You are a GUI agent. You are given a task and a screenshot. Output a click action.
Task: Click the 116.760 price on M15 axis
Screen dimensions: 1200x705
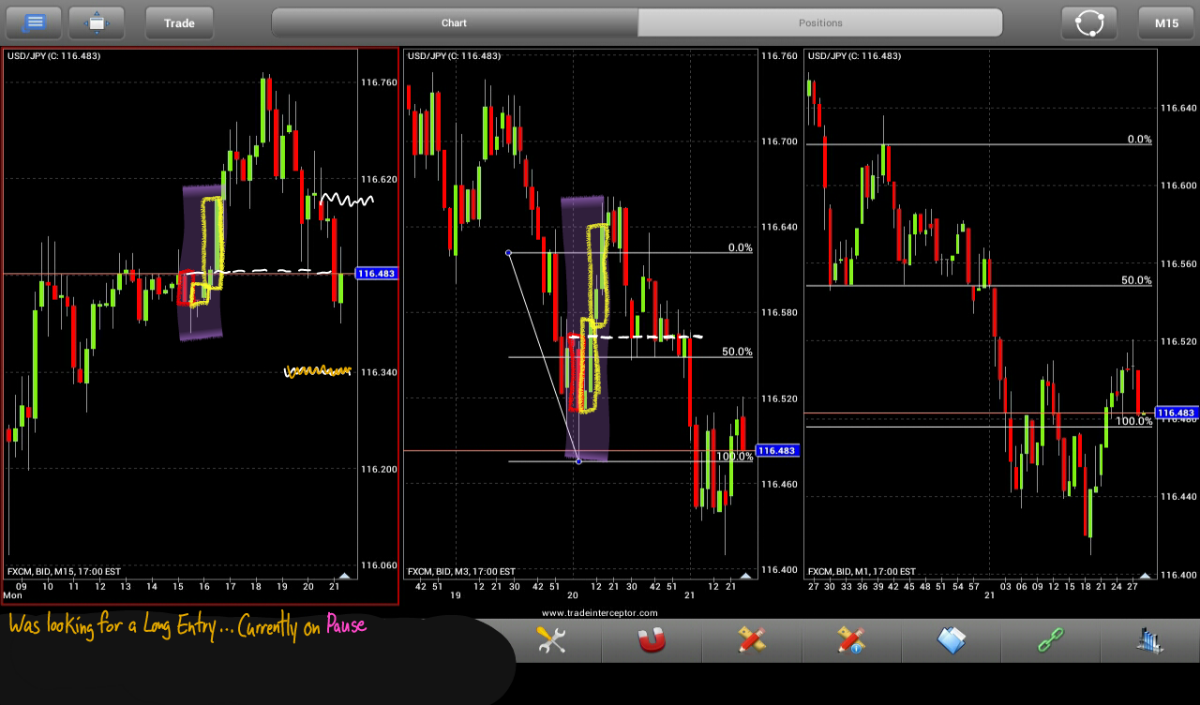[379, 83]
